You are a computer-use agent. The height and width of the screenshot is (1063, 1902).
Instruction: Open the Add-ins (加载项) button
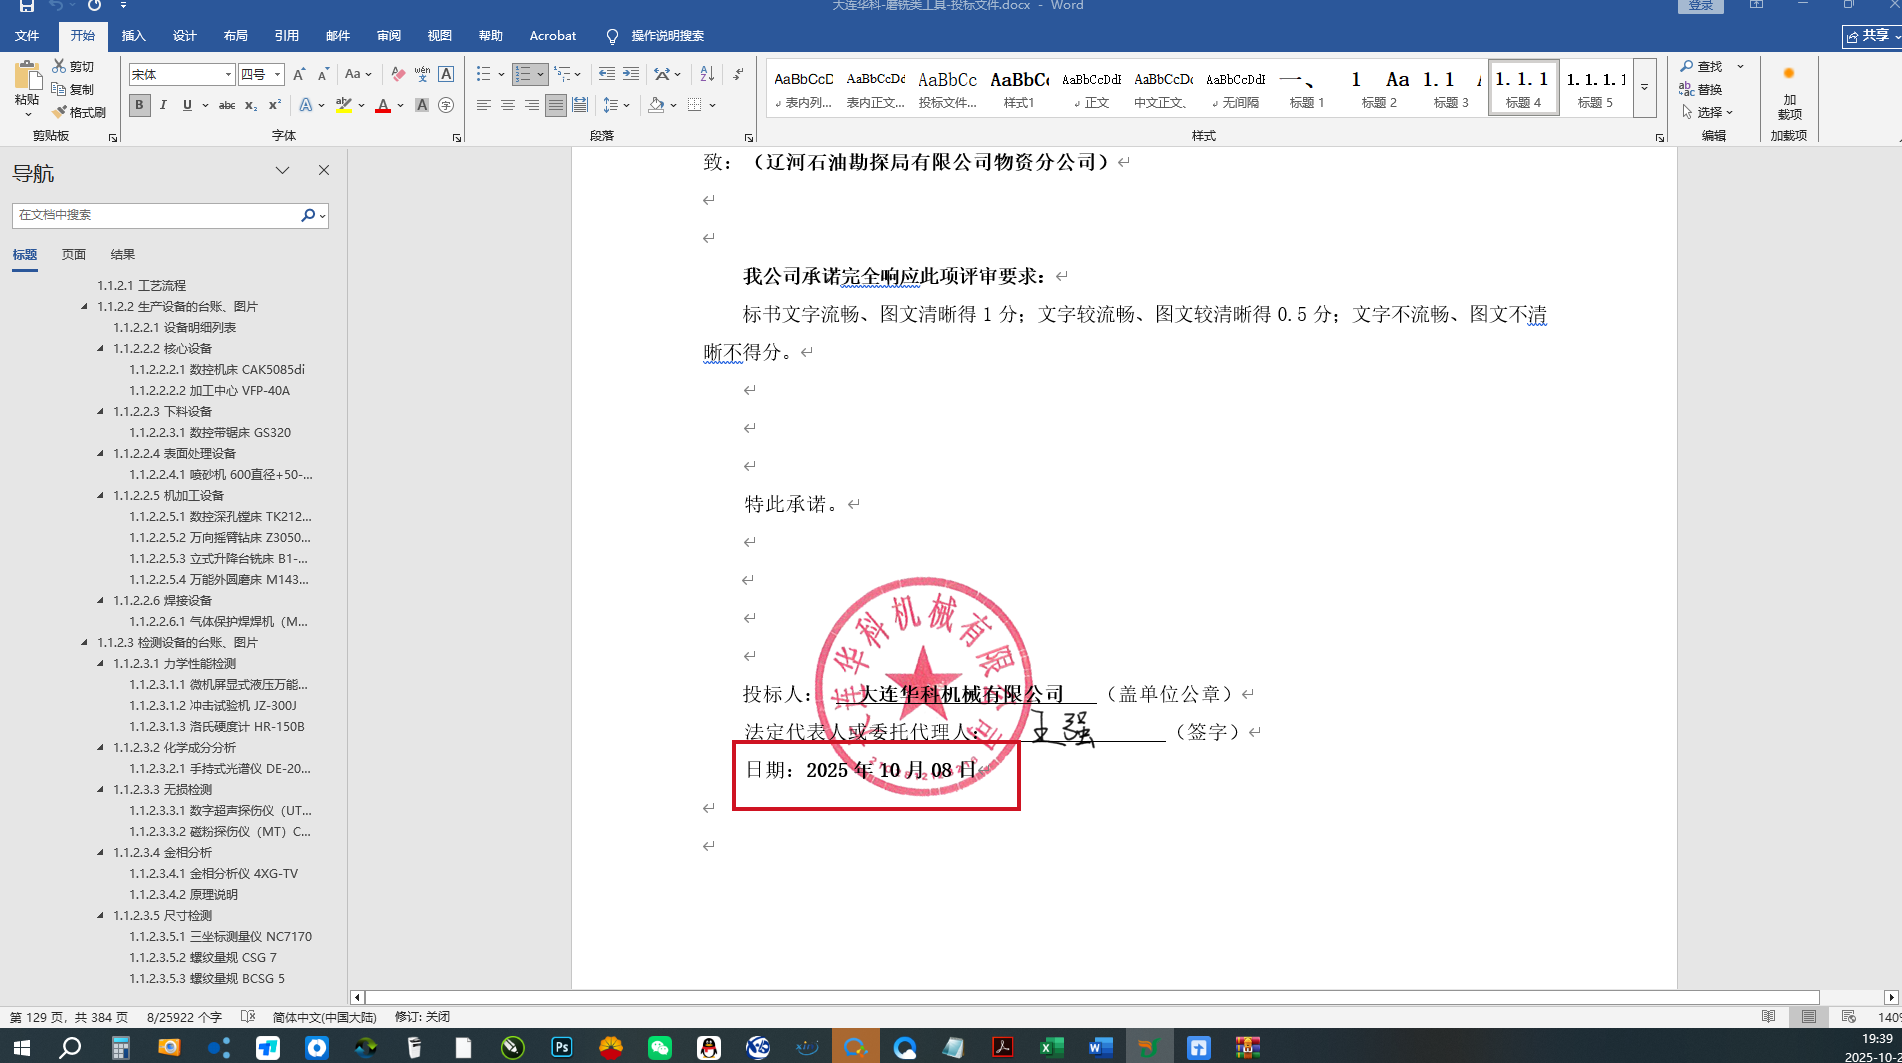pyautogui.click(x=1789, y=93)
